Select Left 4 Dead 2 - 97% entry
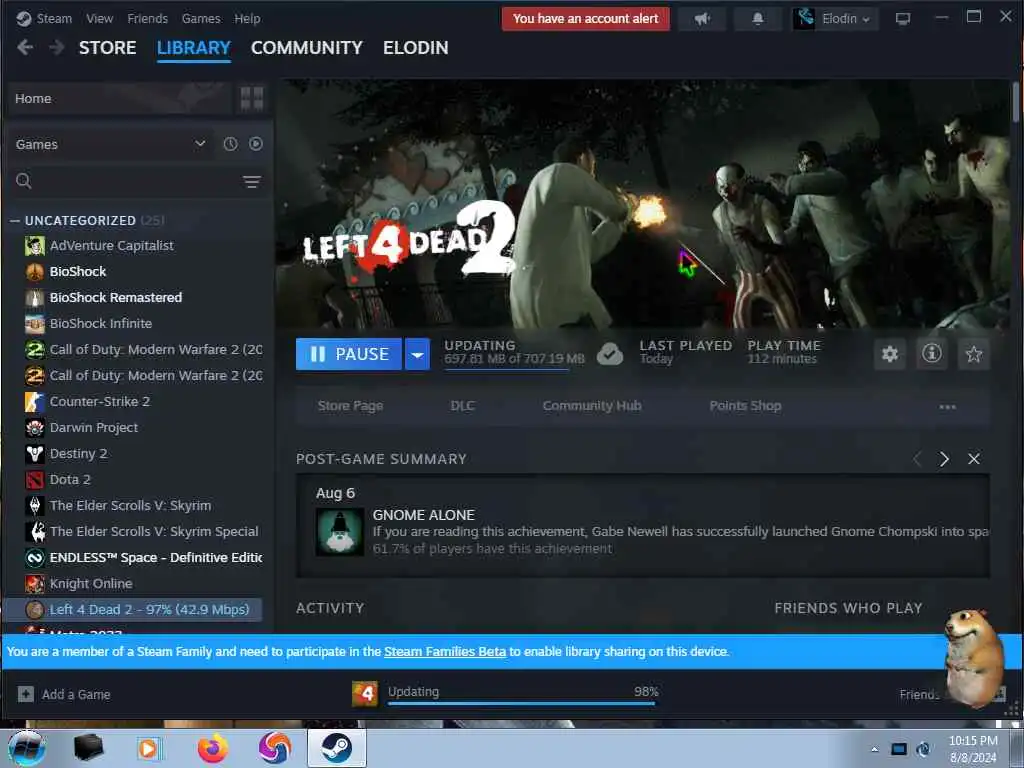Image resolution: width=1024 pixels, height=768 pixels. click(133, 610)
